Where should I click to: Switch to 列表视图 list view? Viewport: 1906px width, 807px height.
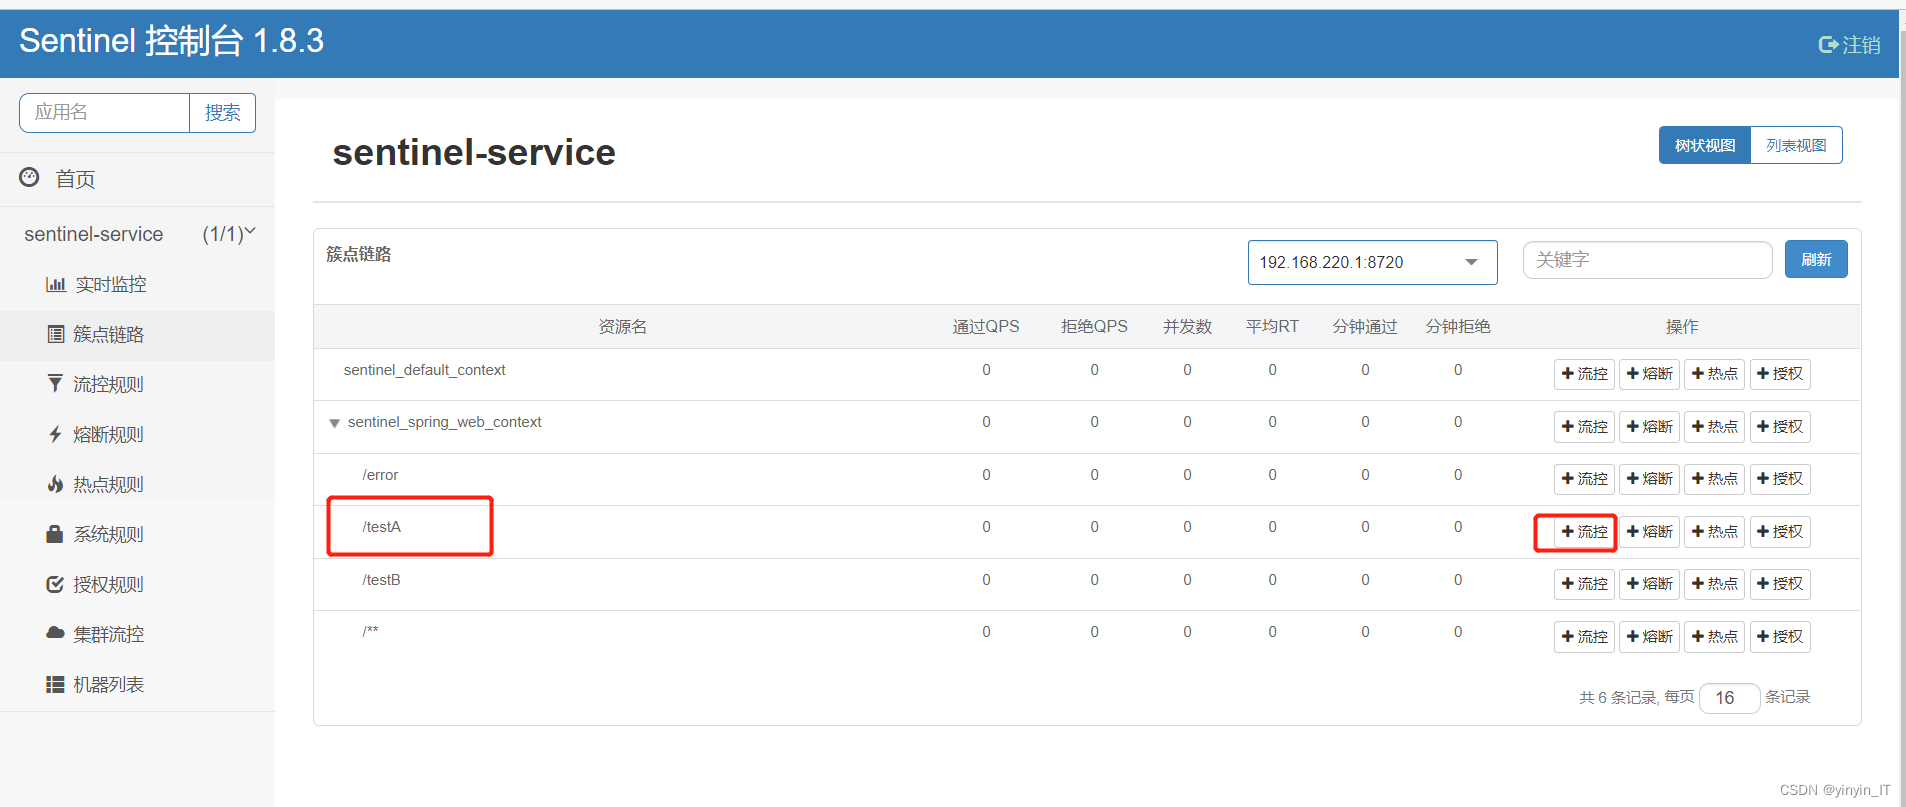click(1796, 145)
